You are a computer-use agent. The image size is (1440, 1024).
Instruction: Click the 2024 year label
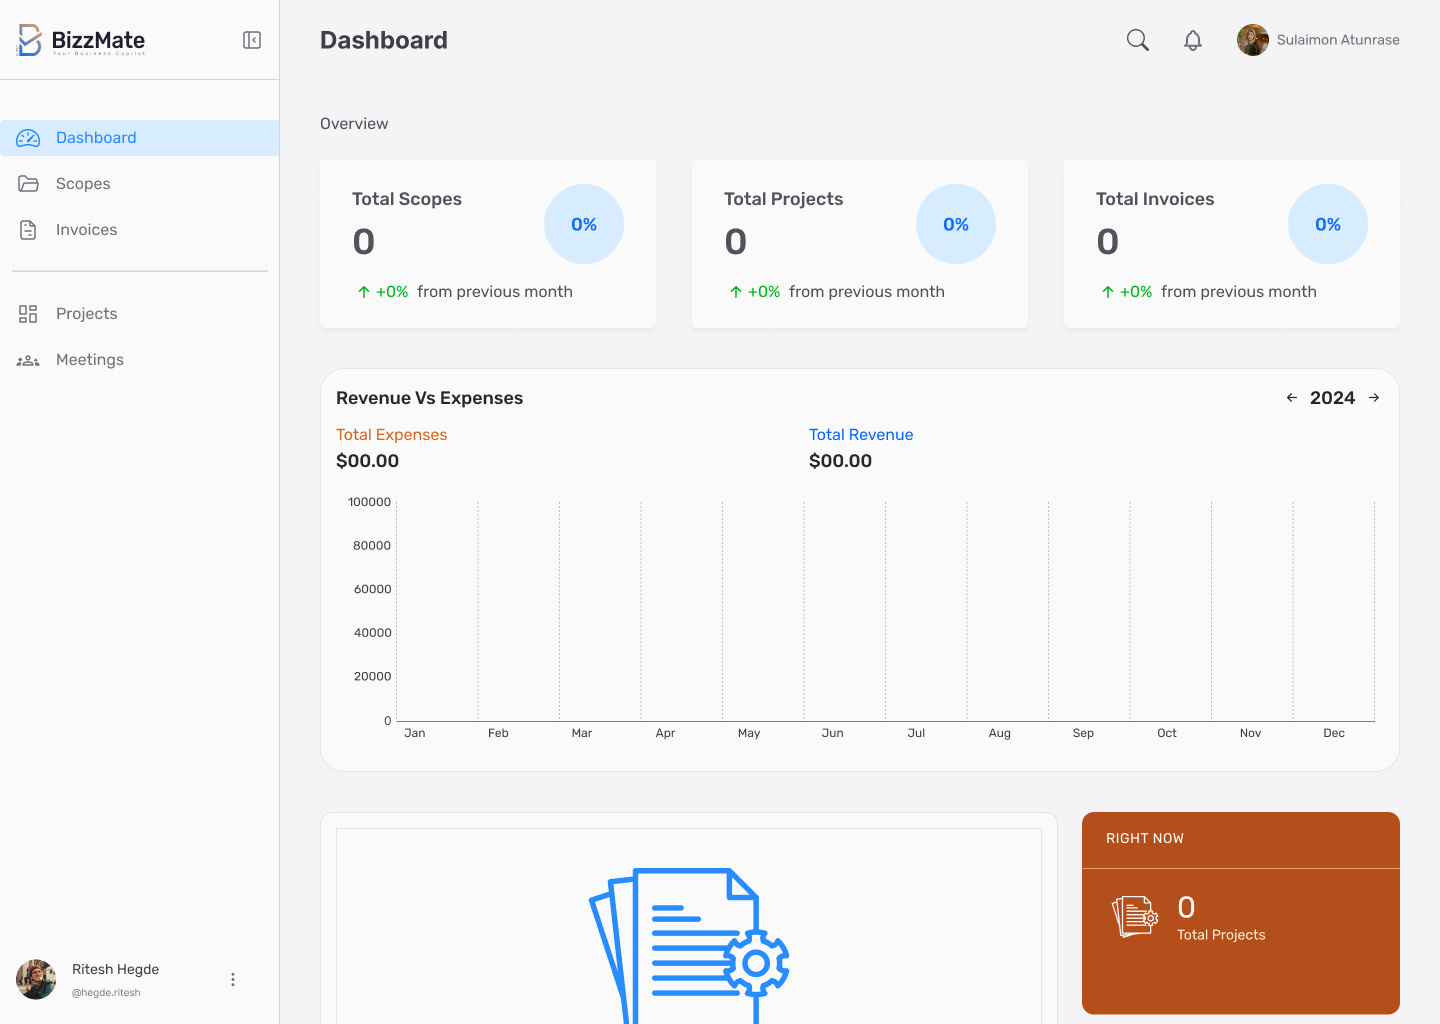[x=1333, y=398]
